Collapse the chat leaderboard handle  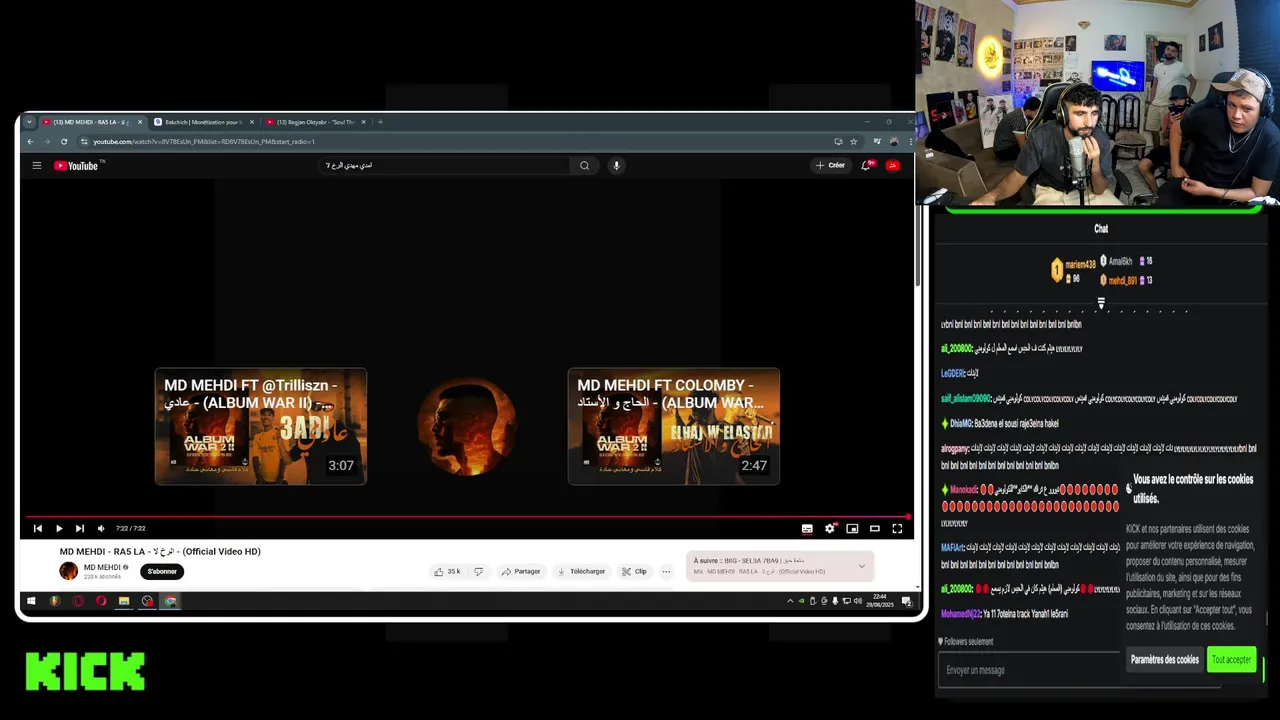(1101, 302)
